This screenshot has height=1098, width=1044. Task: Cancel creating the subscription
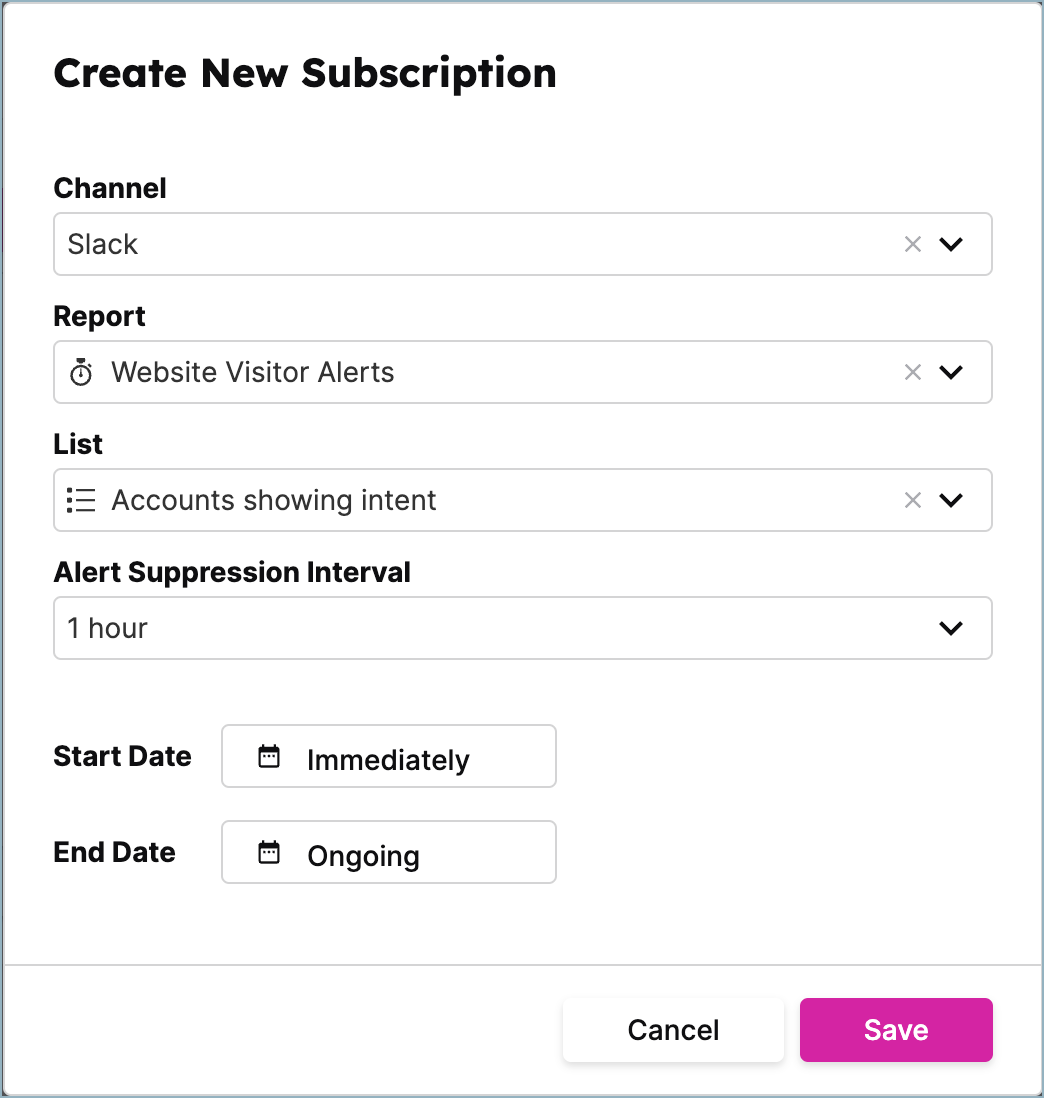pyautogui.click(x=673, y=1030)
